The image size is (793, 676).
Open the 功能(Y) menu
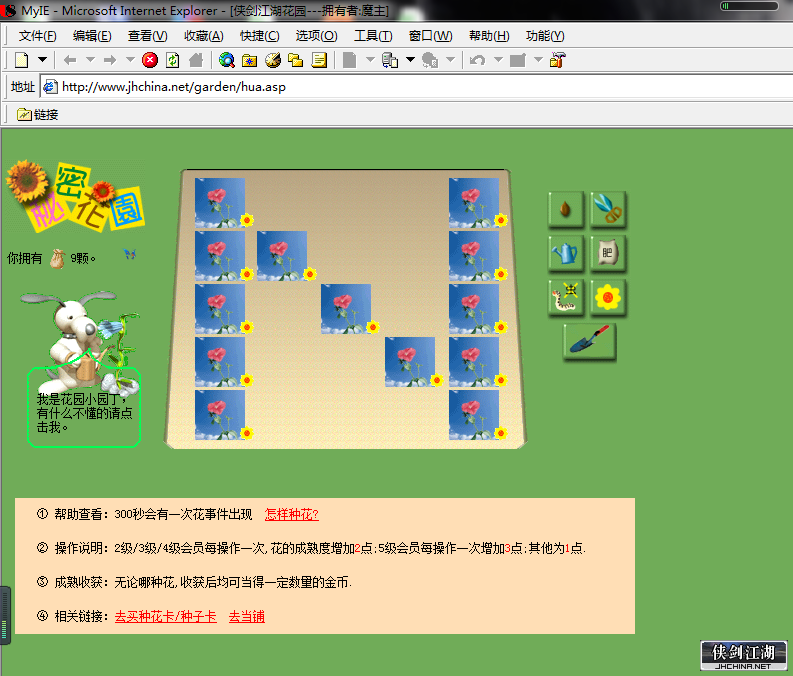(x=545, y=36)
